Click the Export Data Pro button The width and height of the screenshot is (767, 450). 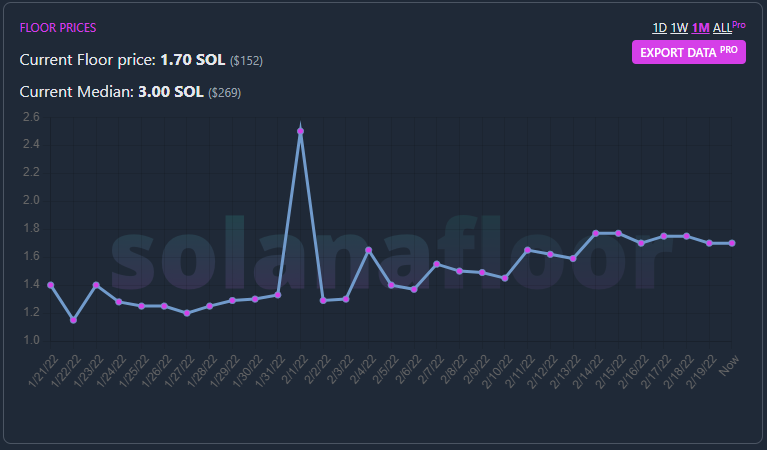689,52
